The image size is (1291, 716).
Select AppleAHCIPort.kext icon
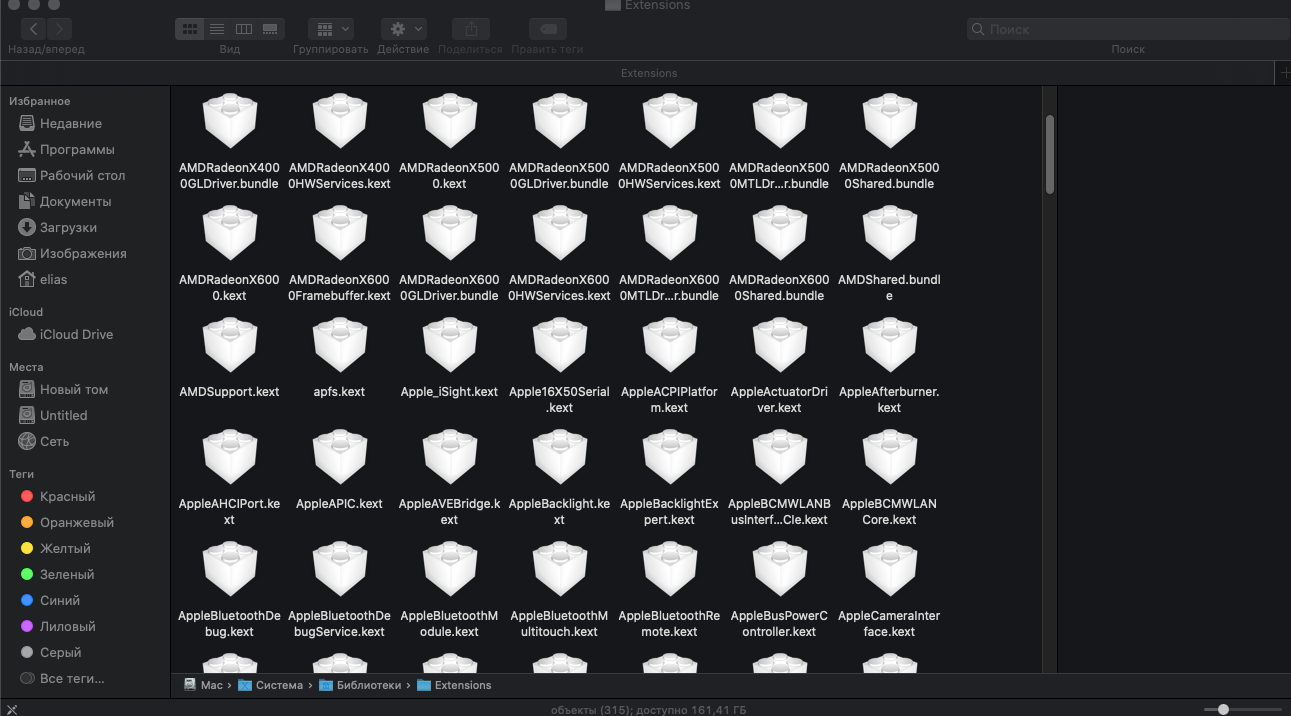[229, 458]
